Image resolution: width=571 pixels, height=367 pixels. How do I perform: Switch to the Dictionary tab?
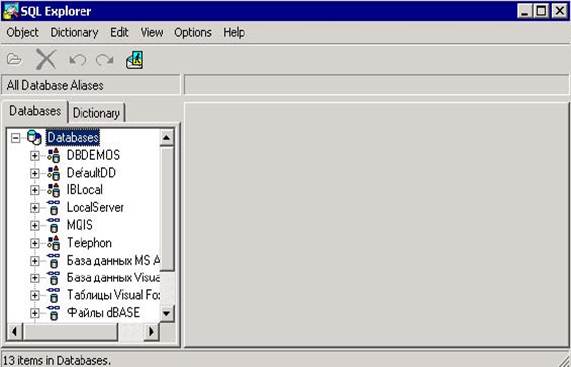(97, 113)
